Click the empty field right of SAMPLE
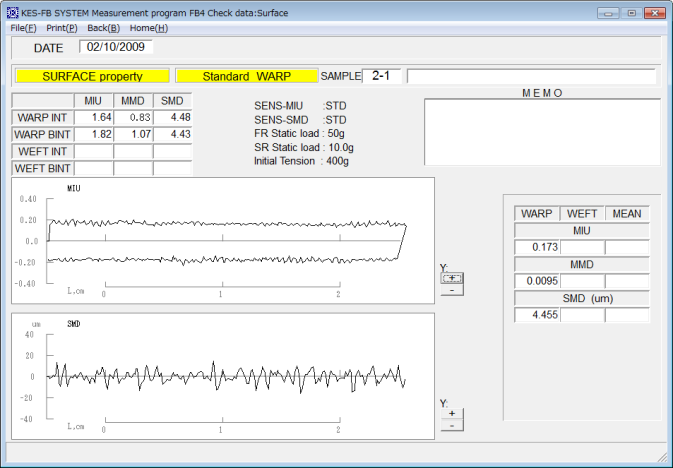This screenshot has width=673, height=468. (x=531, y=76)
